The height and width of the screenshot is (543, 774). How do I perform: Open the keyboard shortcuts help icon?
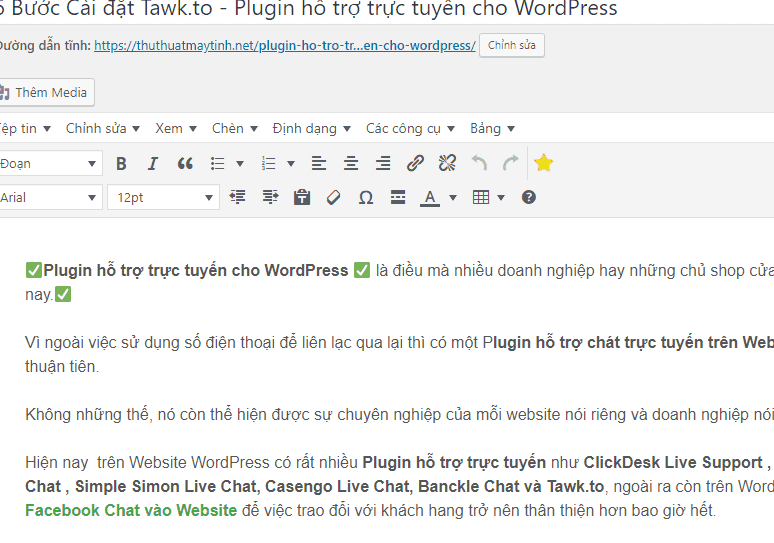click(529, 198)
